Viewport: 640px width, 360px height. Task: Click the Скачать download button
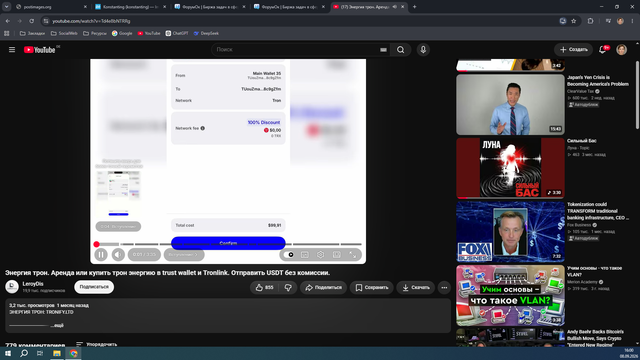[416, 288]
